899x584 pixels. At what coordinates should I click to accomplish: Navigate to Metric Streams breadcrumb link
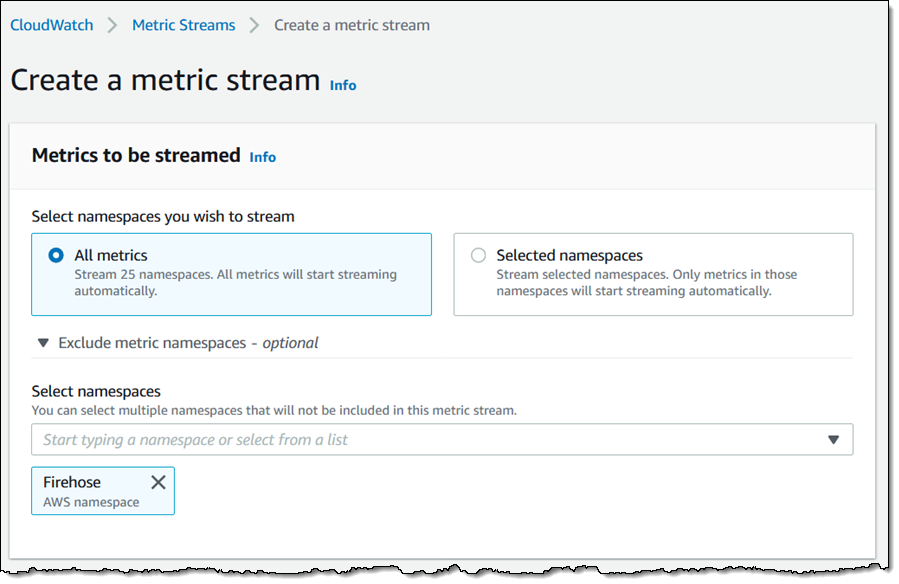pyautogui.click(x=184, y=25)
